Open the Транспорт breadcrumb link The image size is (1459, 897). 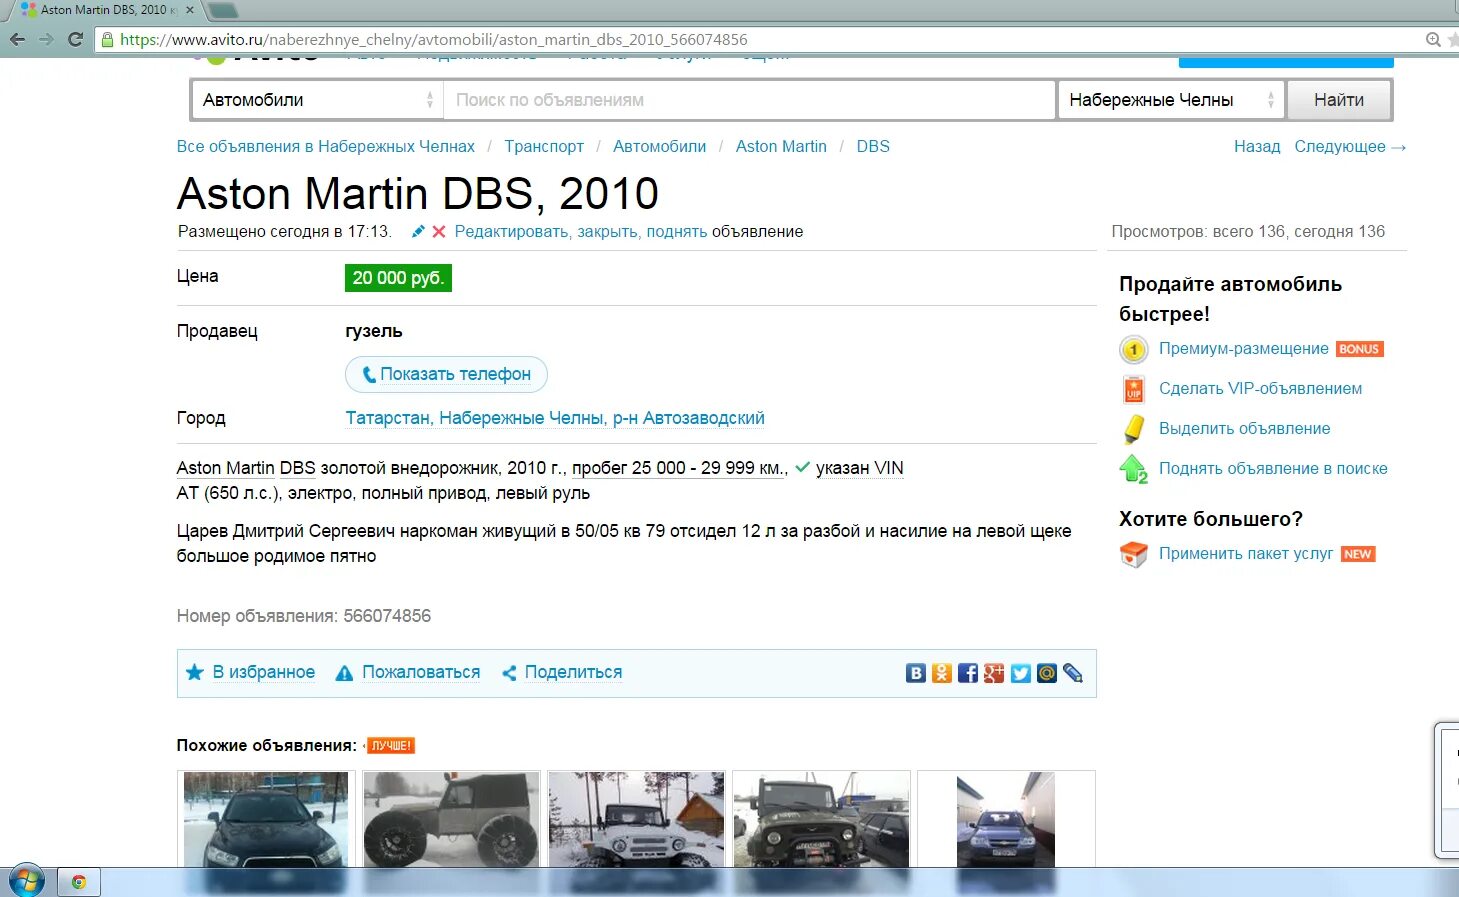(544, 146)
